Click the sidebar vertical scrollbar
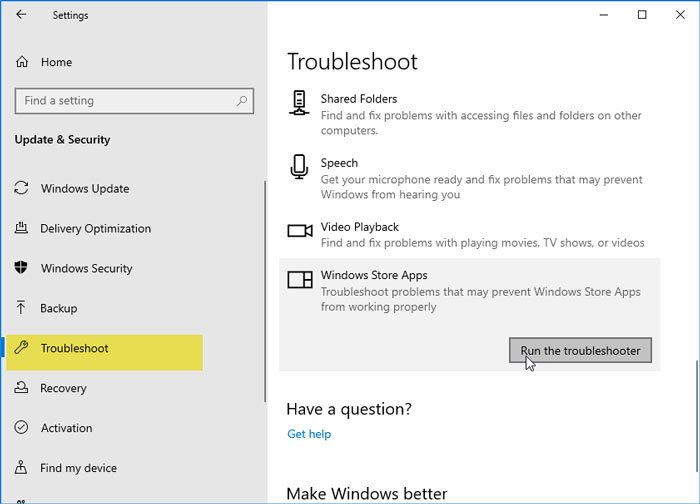Image resolution: width=700 pixels, height=504 pixels. tap(265, 291)
